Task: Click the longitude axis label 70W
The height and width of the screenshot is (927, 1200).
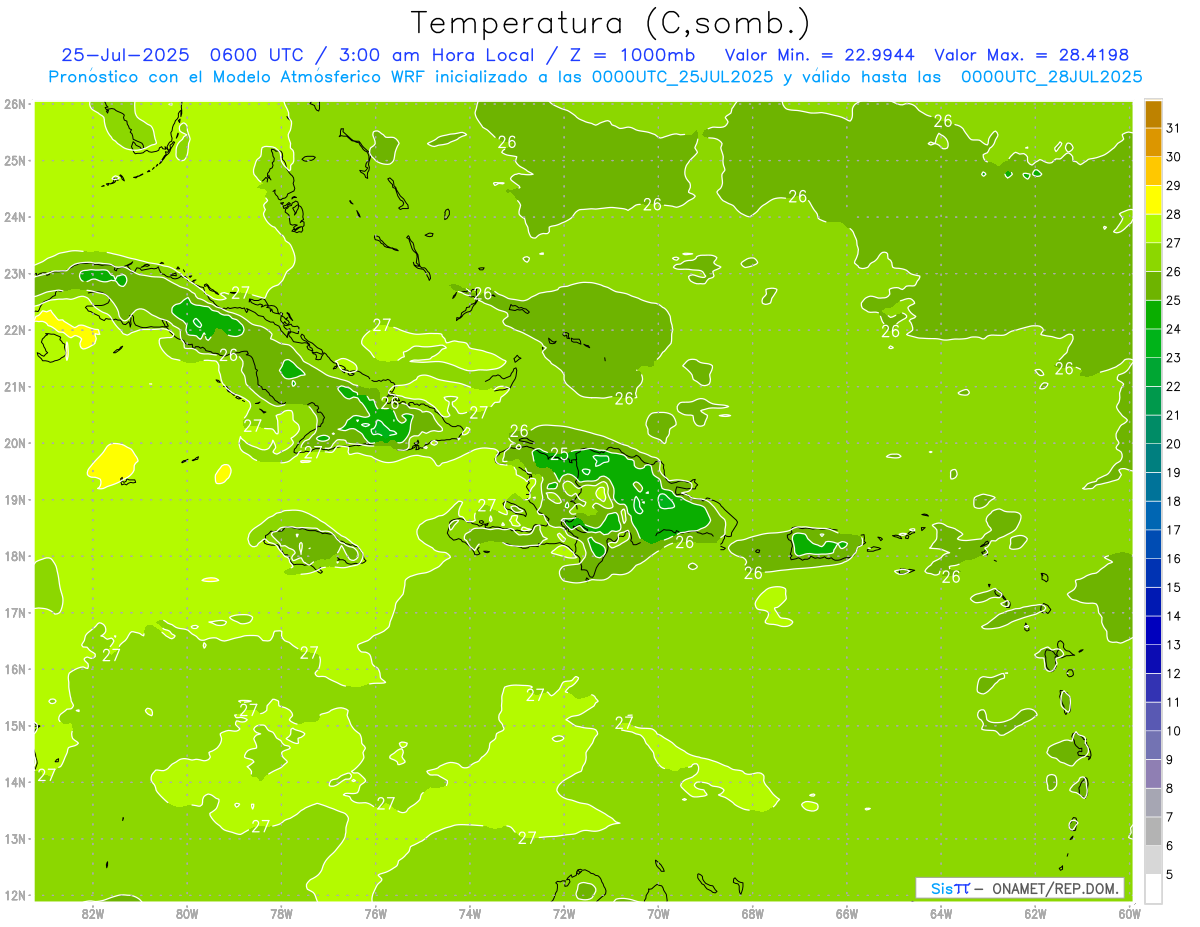Action: click(658, 914)
